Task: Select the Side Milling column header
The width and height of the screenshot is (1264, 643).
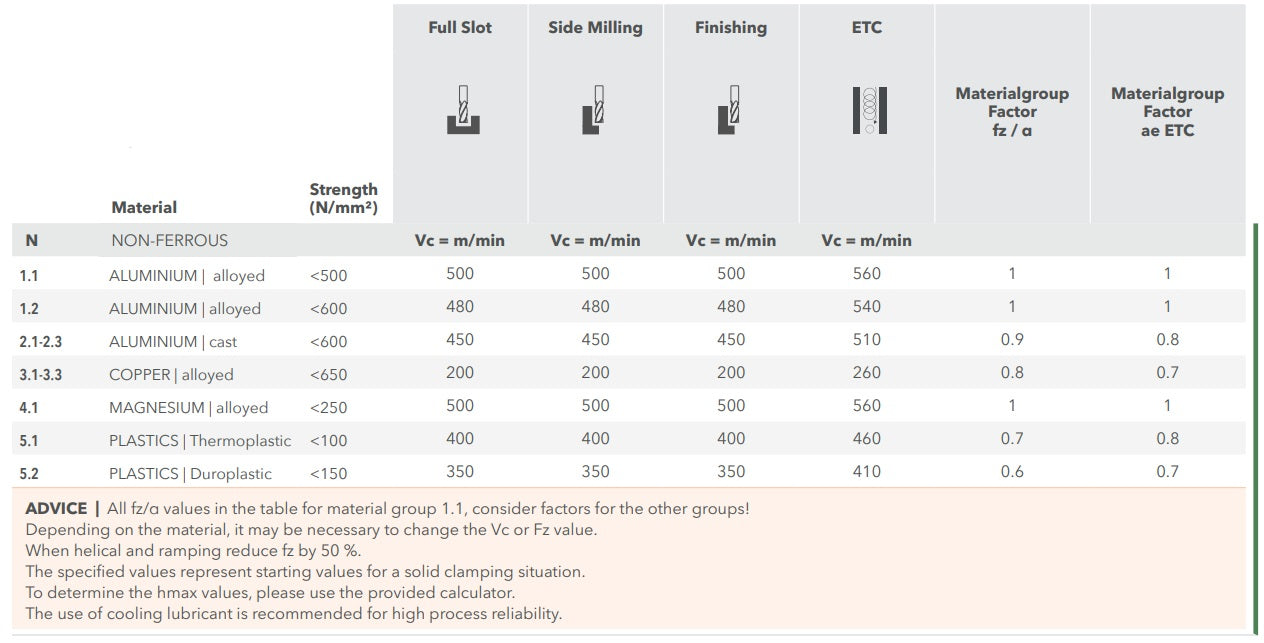Action: 595,28
